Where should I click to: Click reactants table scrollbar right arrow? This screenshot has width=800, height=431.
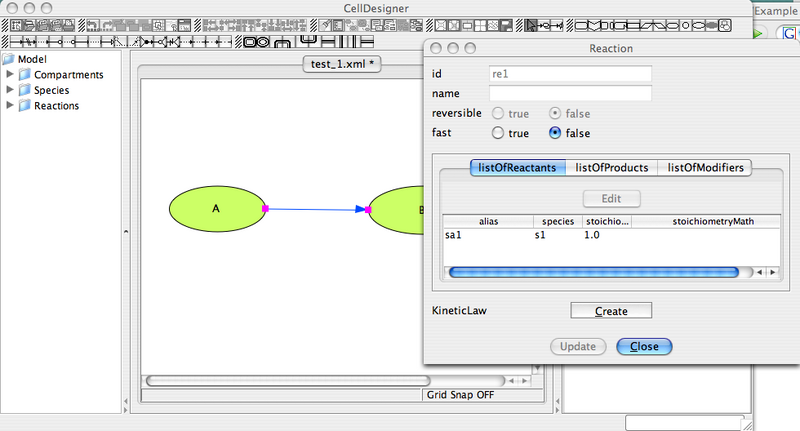[772, 272]
